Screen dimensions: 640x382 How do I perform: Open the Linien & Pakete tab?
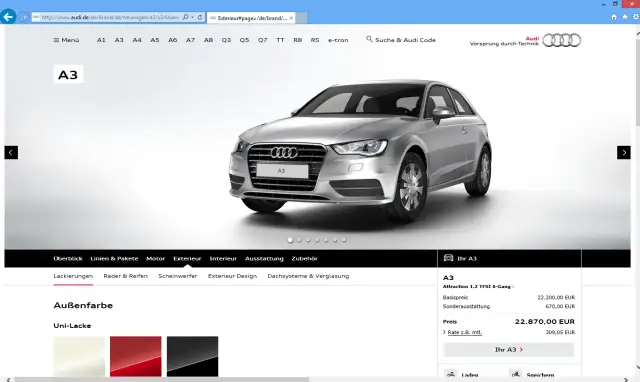click(114, 258)
